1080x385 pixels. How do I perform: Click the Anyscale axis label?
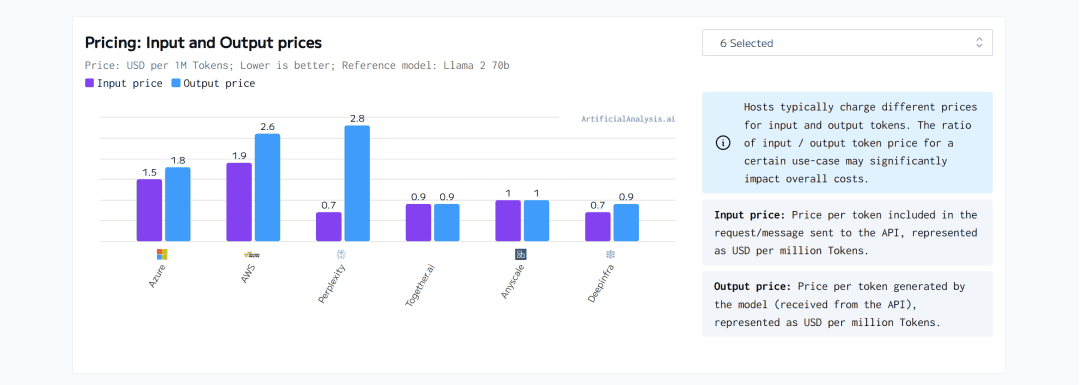pyautogui.click(x=514, y=281)
